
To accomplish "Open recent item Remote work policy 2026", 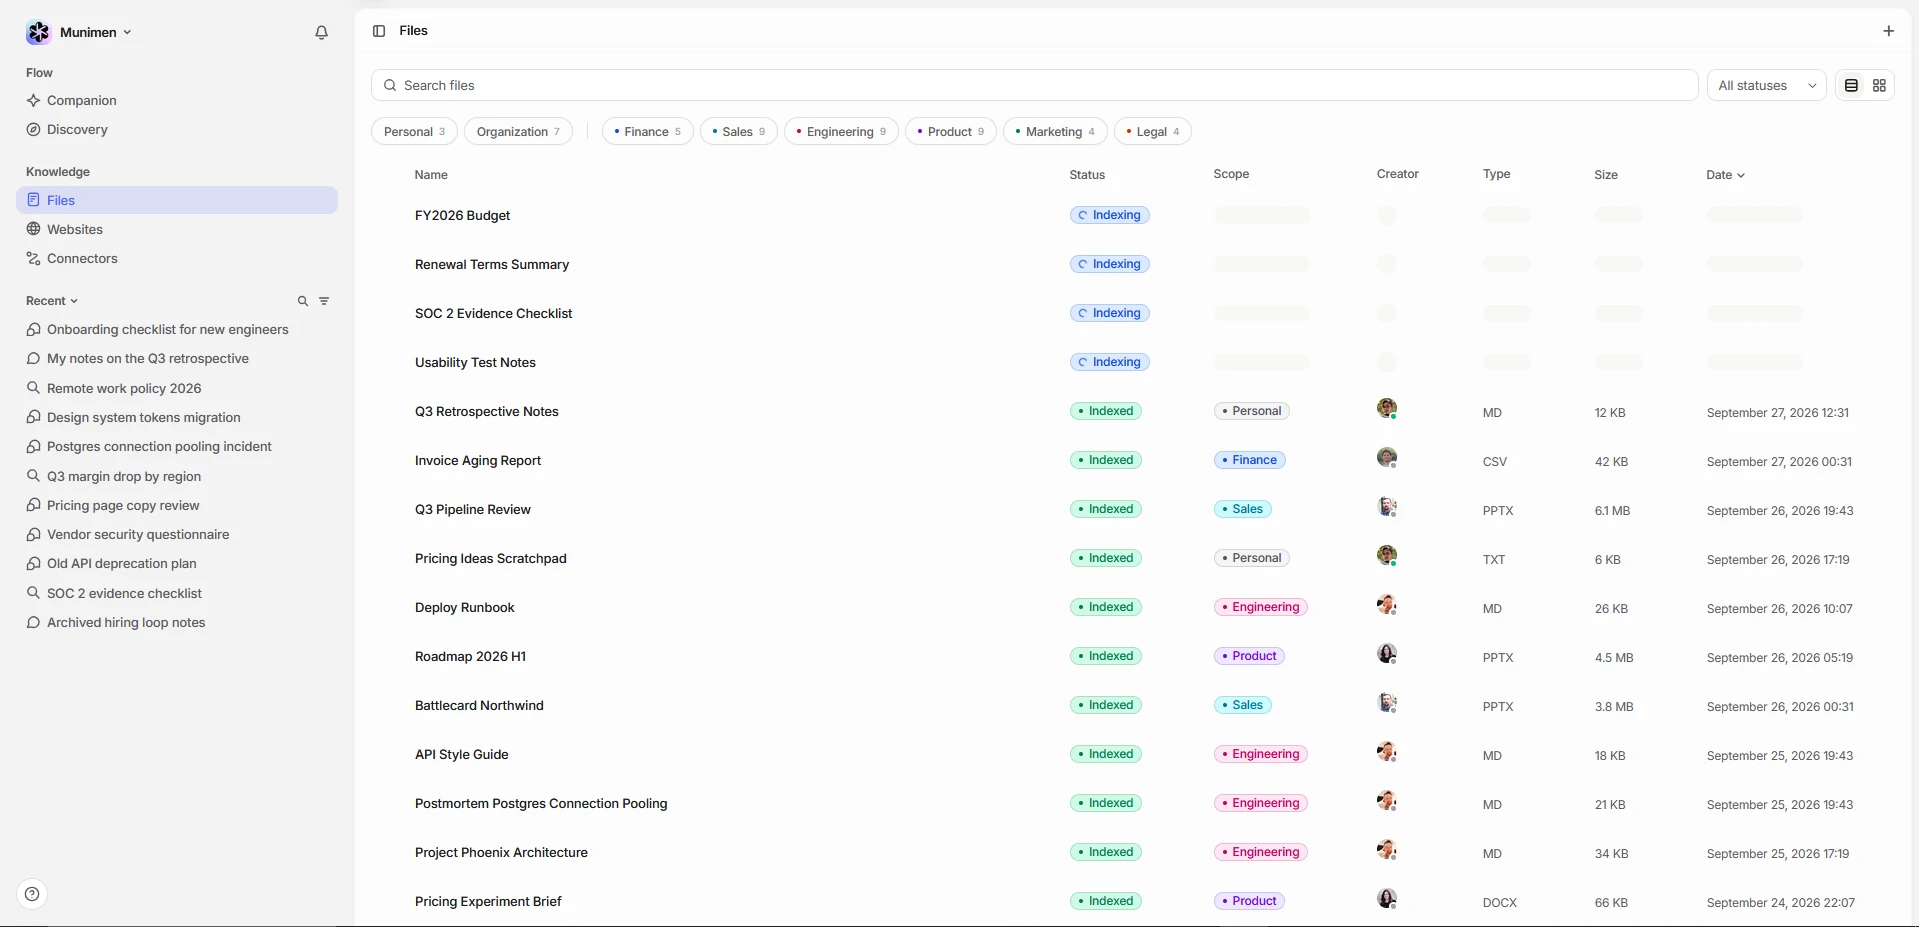I will (177, 389).
